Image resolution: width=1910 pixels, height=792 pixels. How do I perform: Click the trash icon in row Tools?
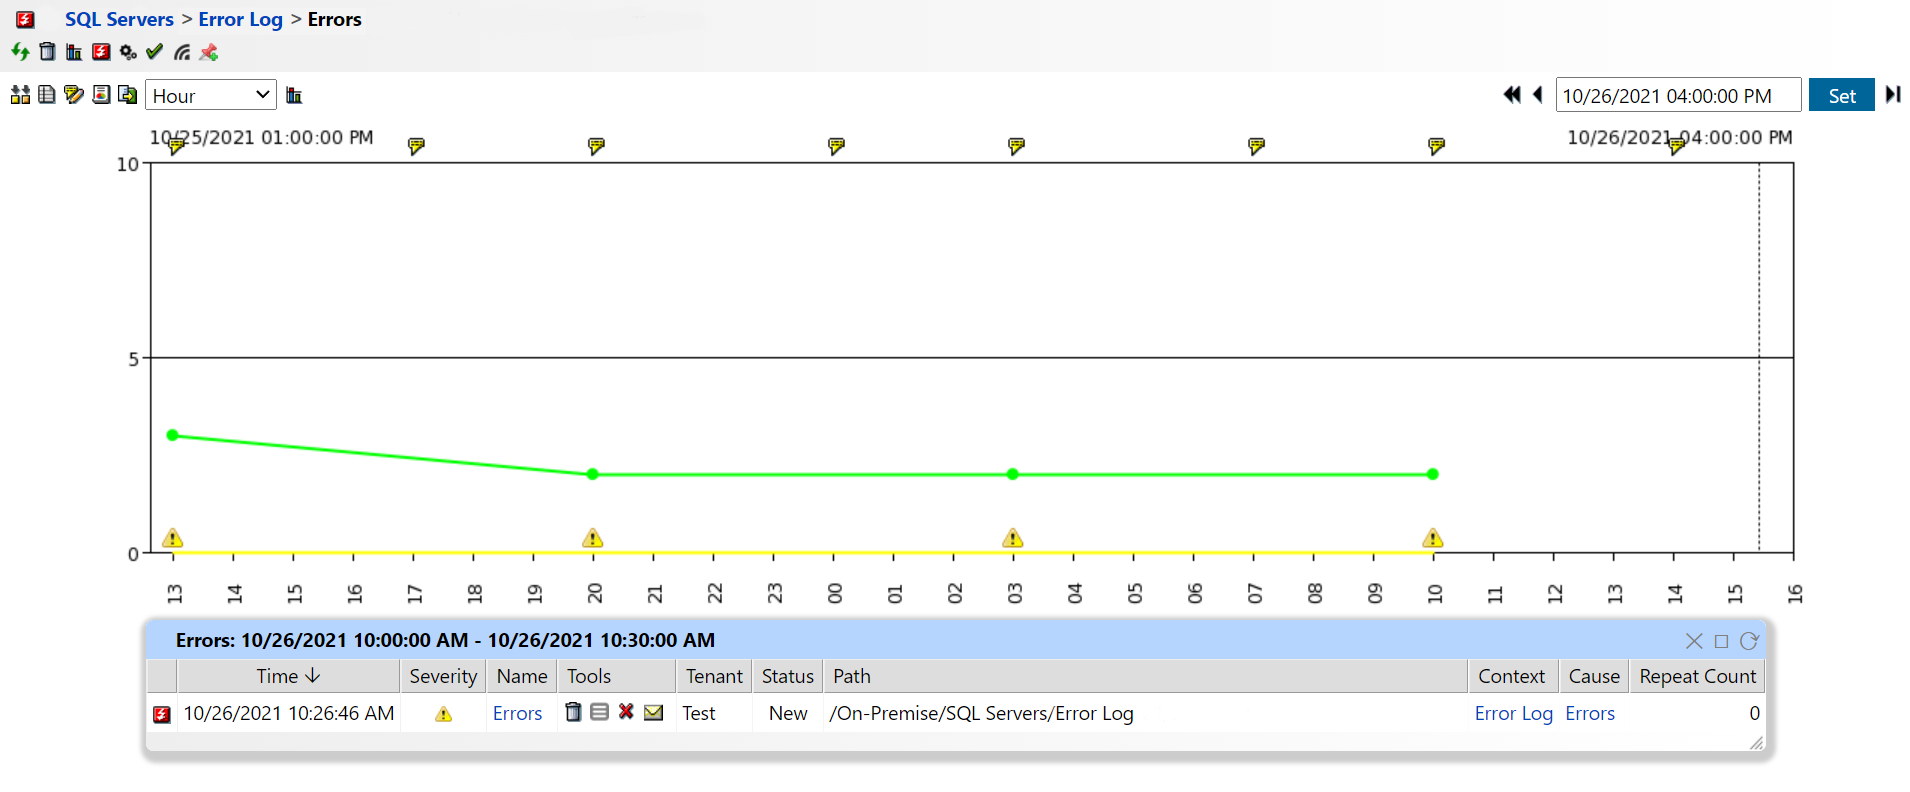(573, 712)
